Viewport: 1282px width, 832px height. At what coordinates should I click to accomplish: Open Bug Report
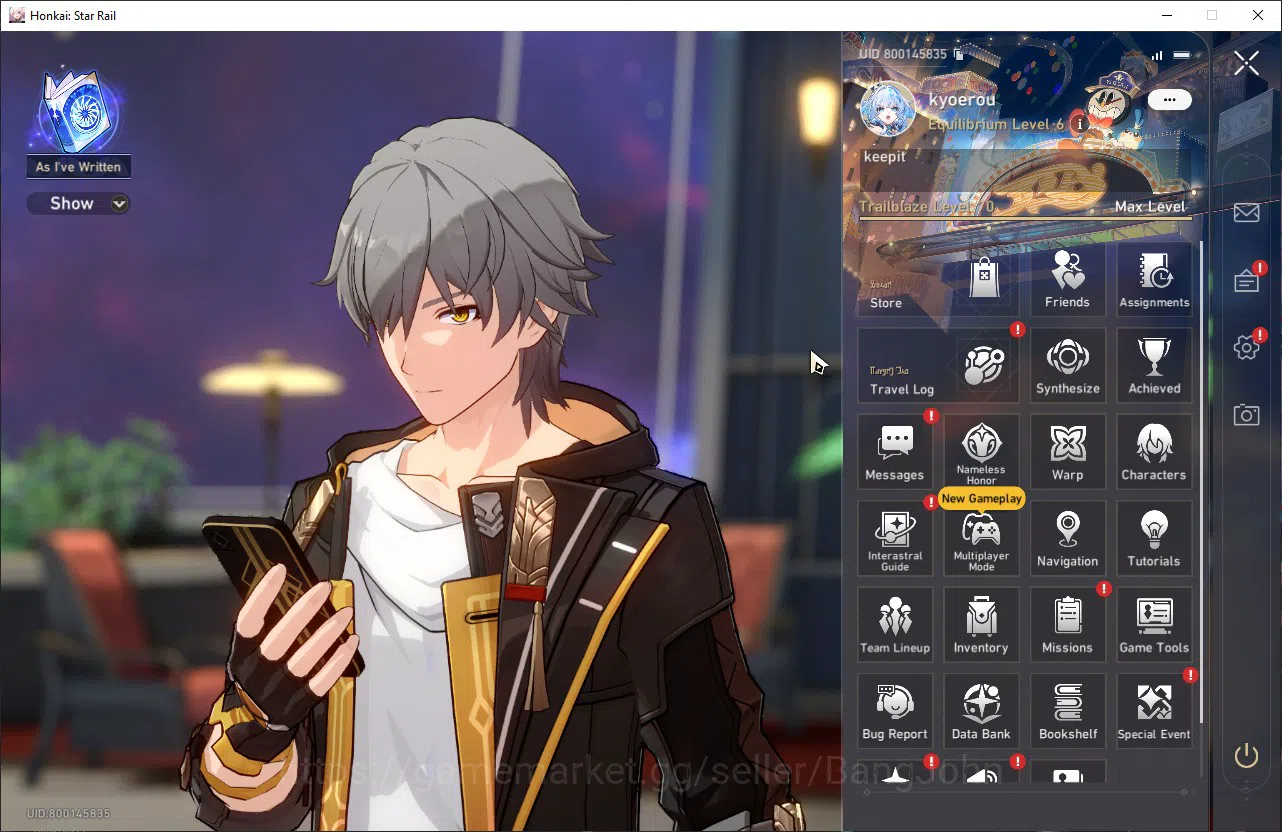pos(895,711)
